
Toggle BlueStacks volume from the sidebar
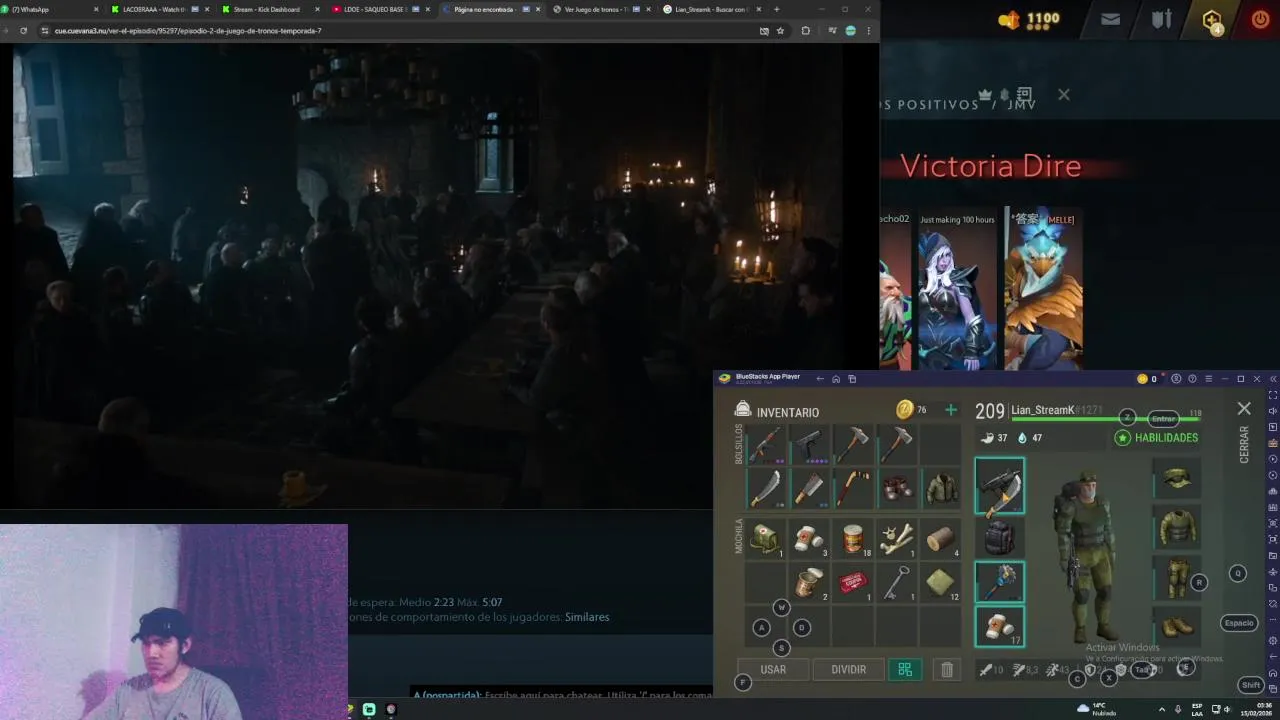click(x=1273, y=410)
